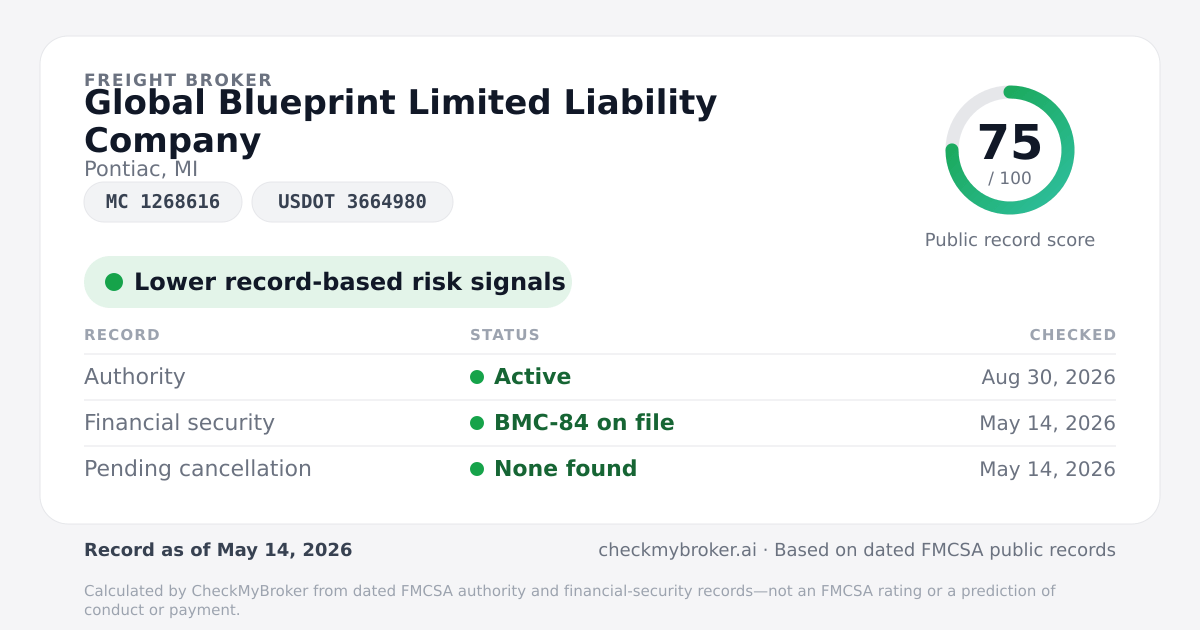Click the RECORD column header
The image size is (1200, 630).
click(122, 335)
